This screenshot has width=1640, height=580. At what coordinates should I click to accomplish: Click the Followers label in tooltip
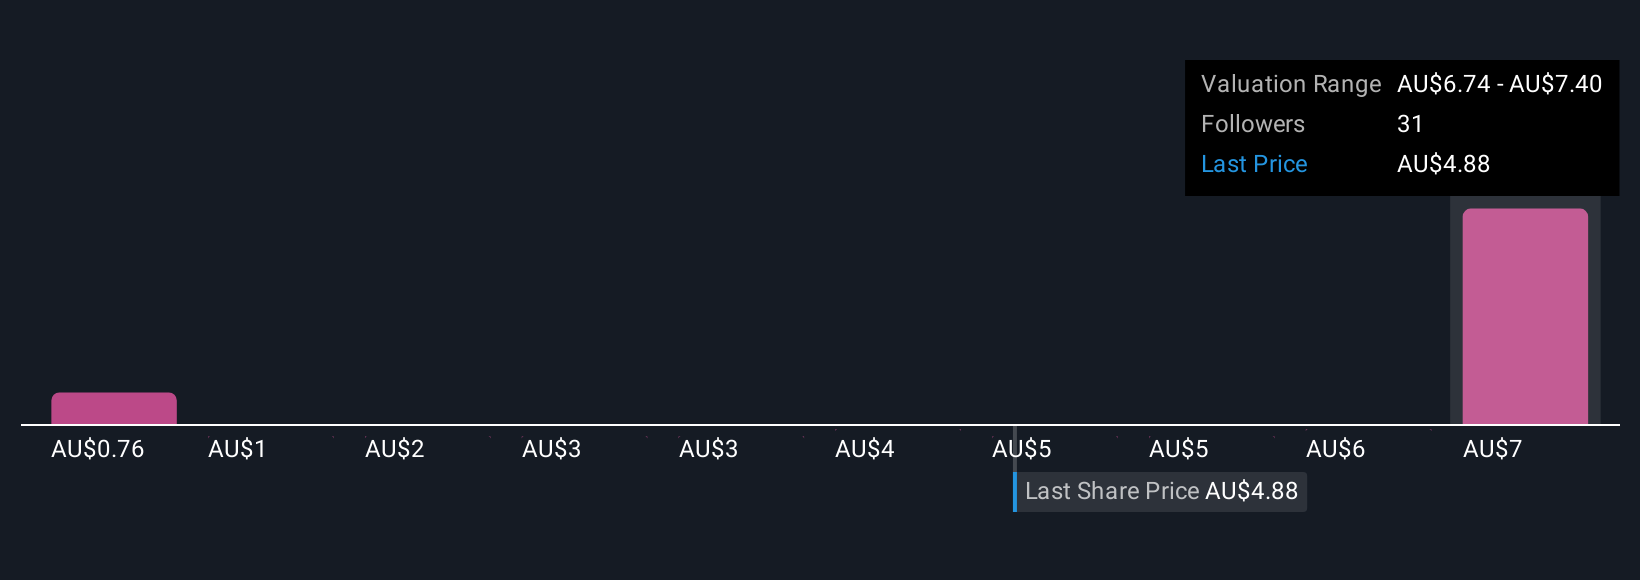click(x=1253, y=124)
